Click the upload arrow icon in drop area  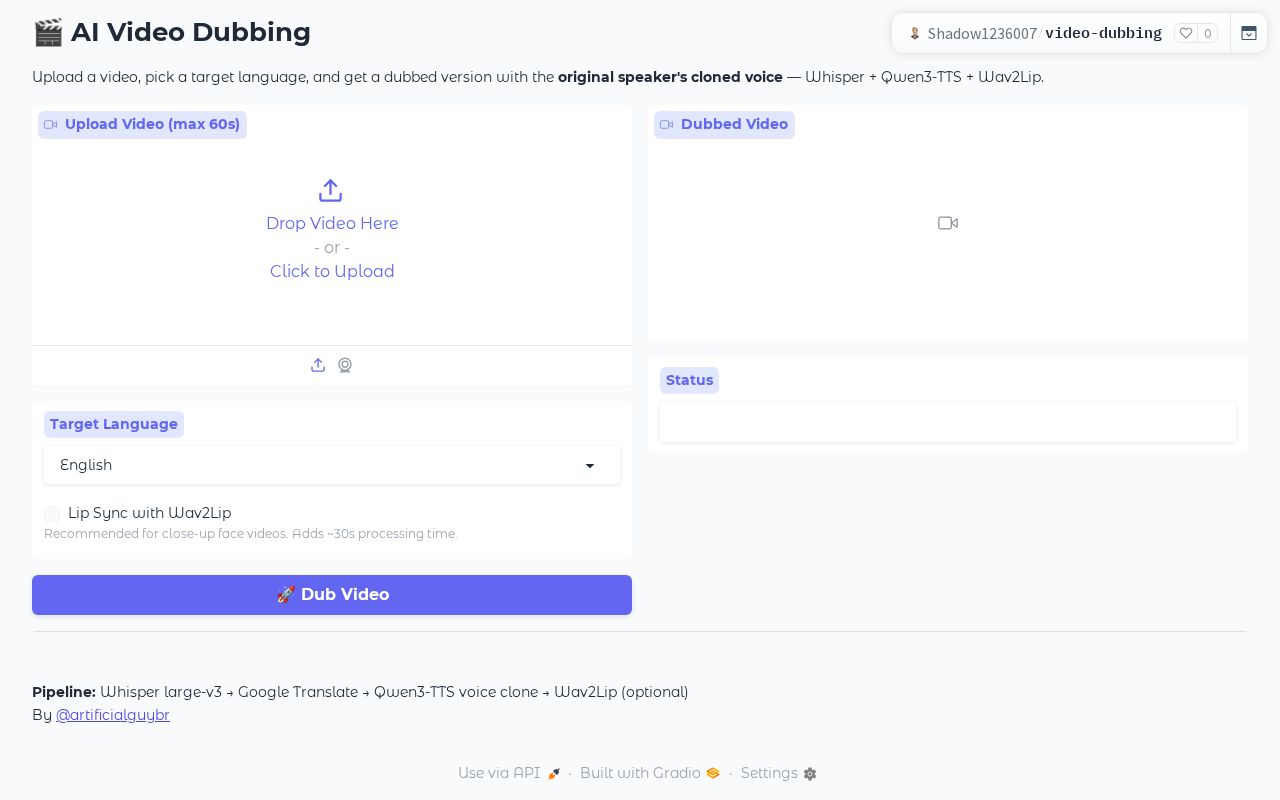[x=331, y=190]
